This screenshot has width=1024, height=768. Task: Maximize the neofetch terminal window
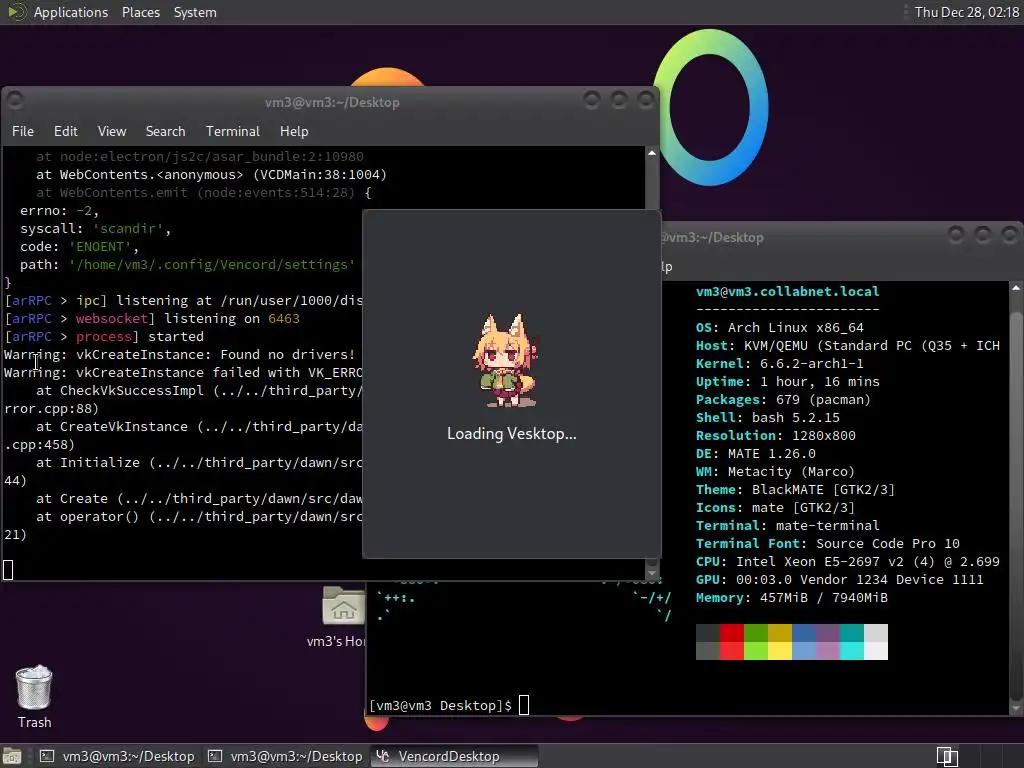point(983,235)
